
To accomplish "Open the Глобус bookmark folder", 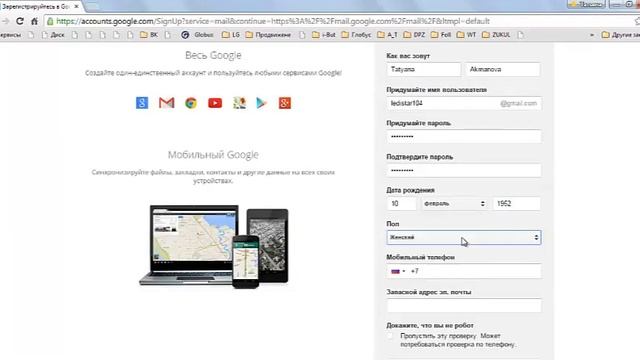I will 356,35.
